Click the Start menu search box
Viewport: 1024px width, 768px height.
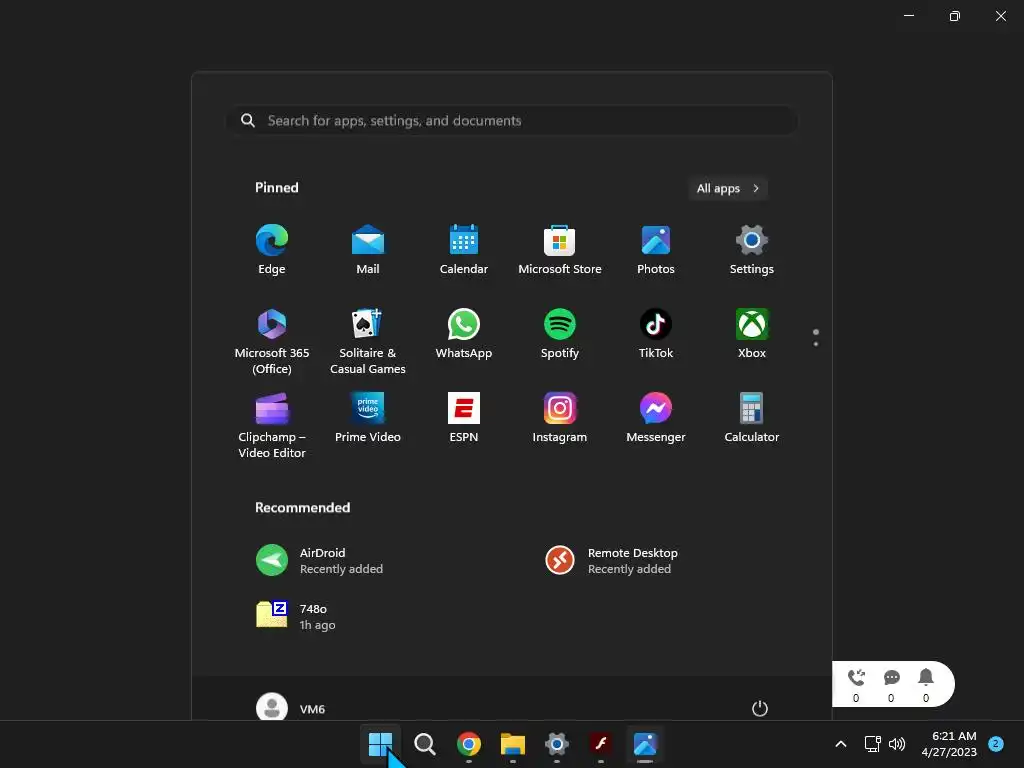[x=512, y=120]
